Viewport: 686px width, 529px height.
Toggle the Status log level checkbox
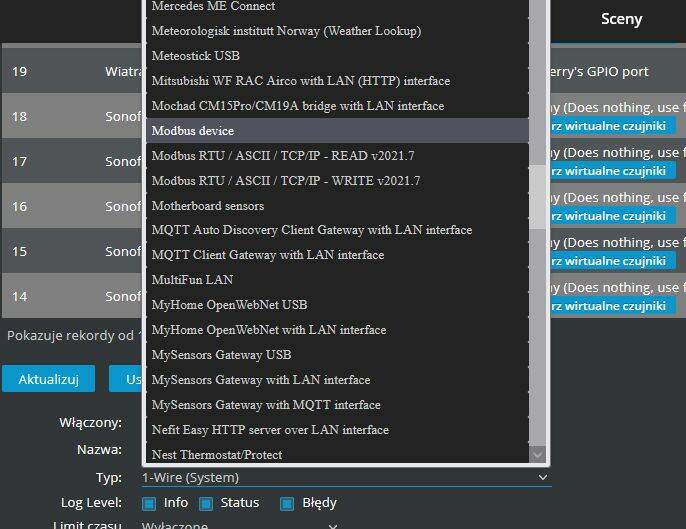coord(206,504)
